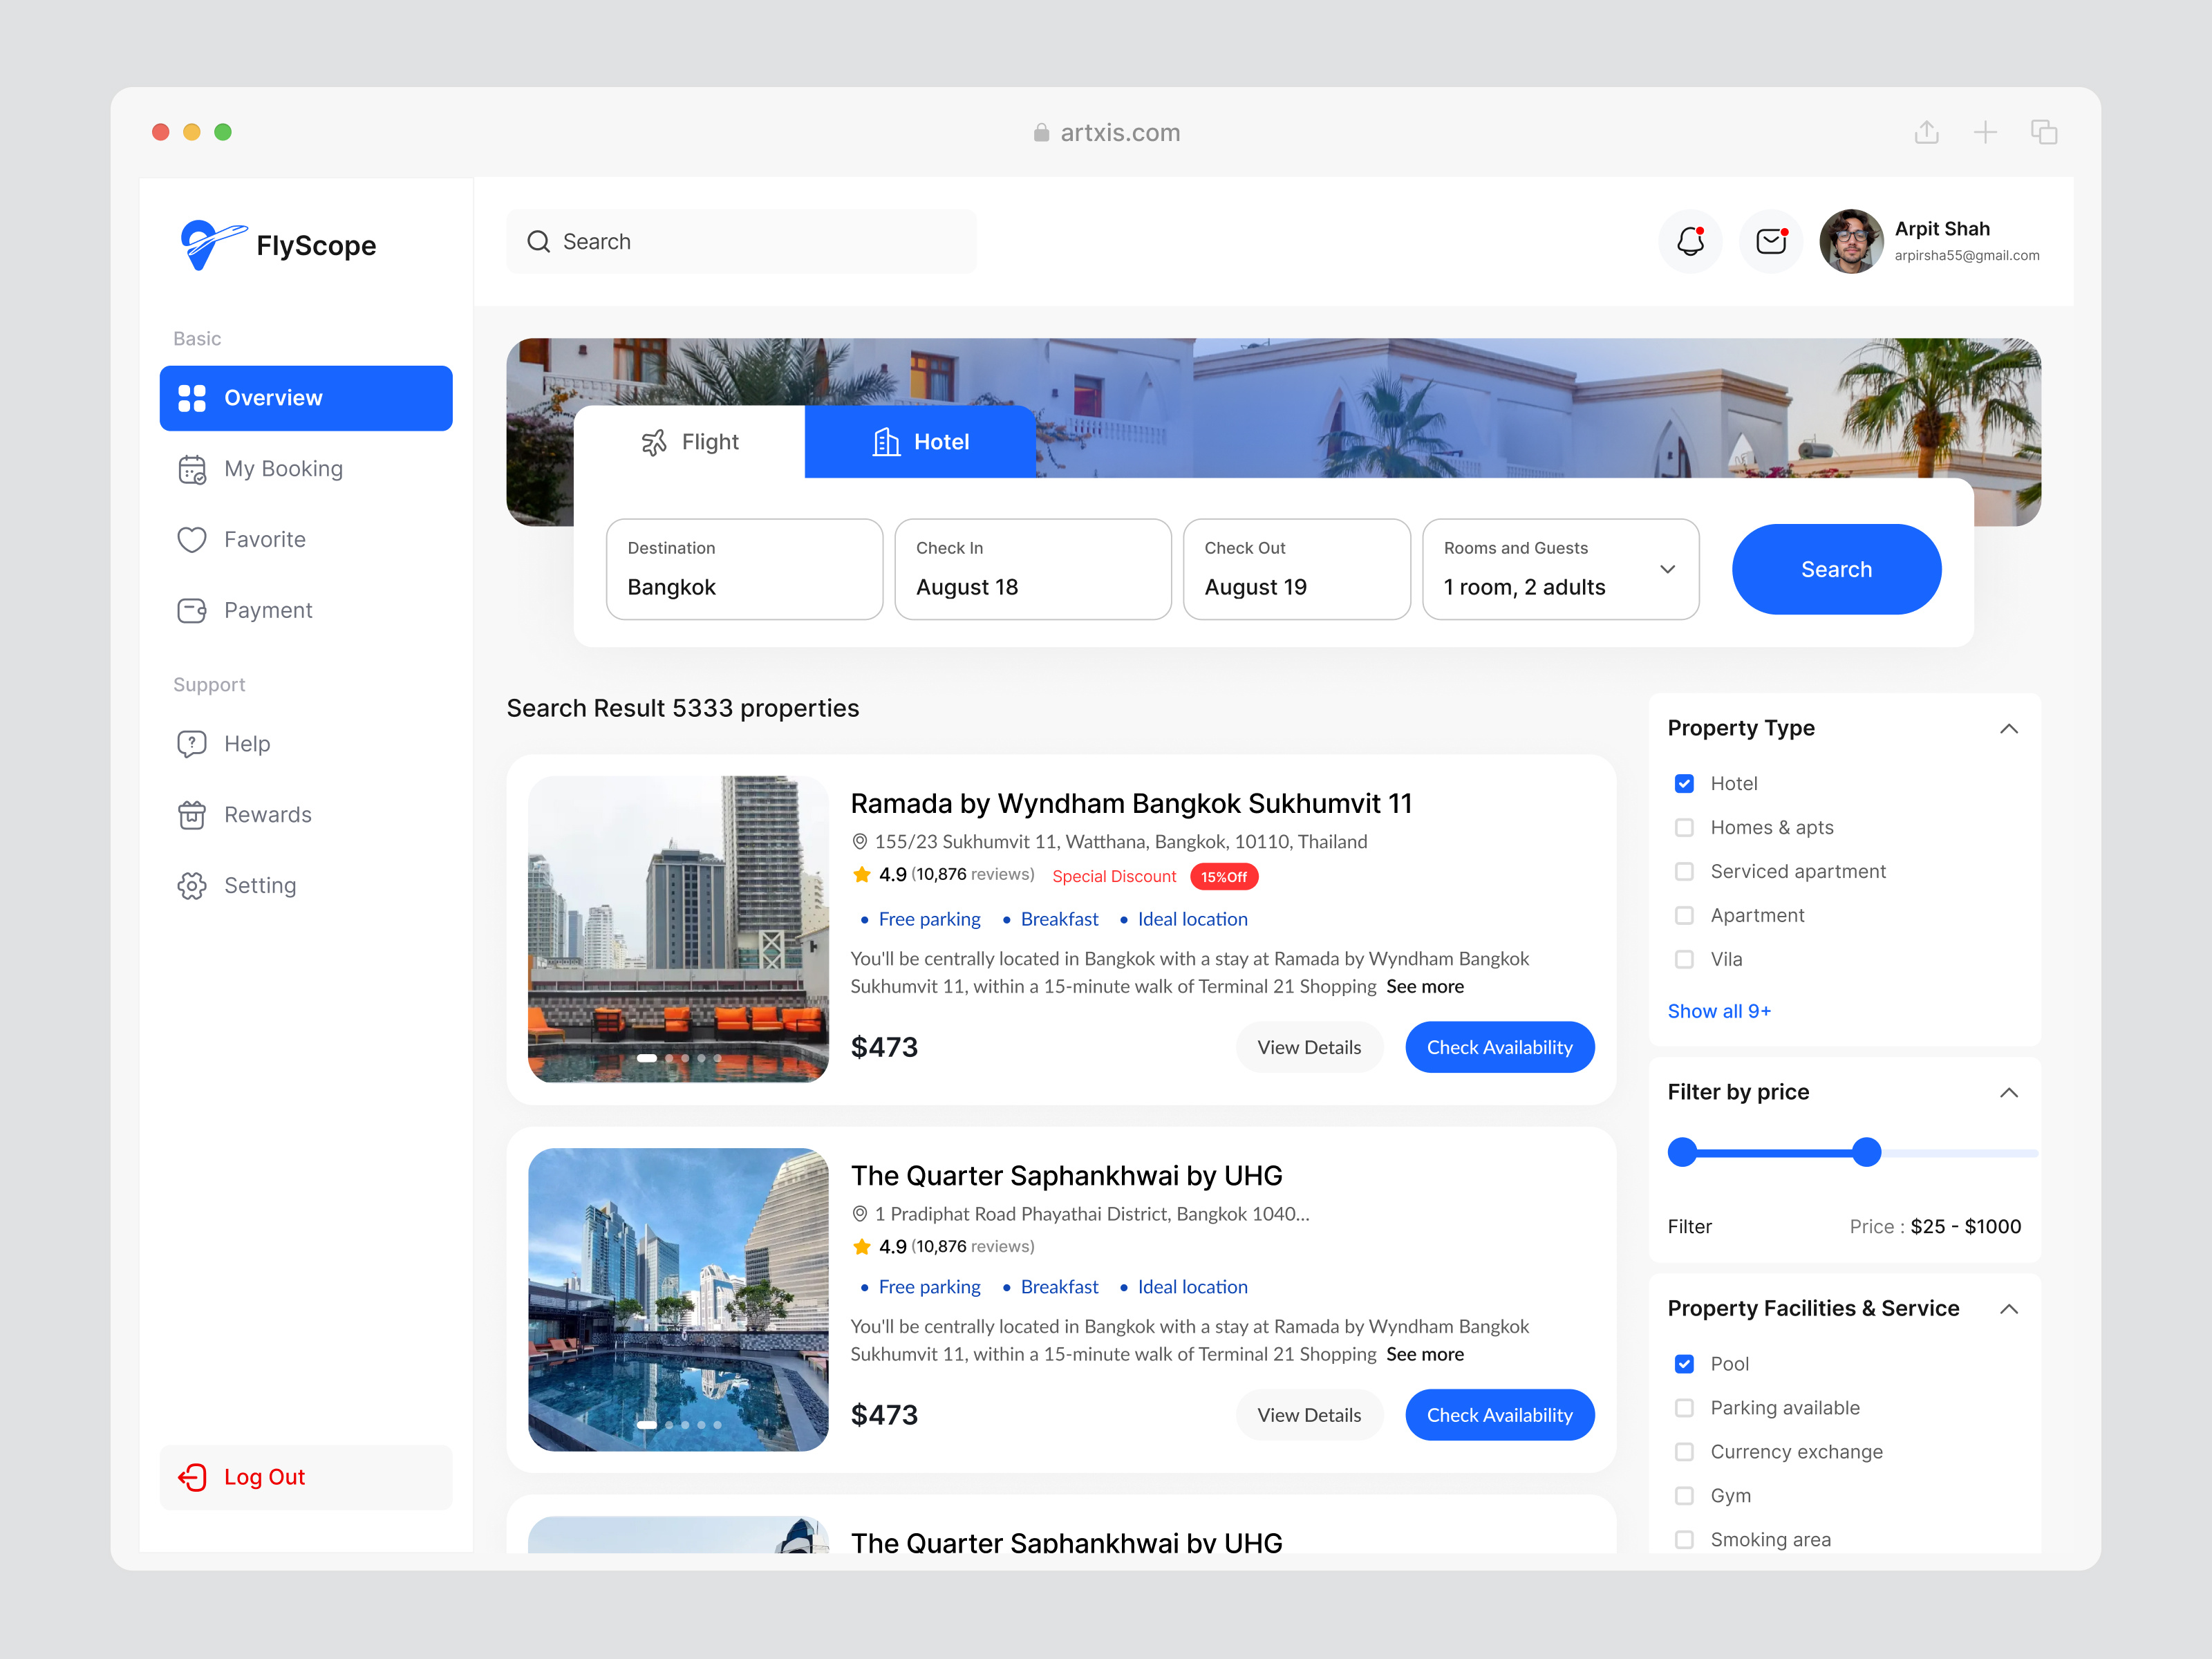Click the Log Out arrow icon
Screen dimensions: 2212x1659
(x=192, y=1477)
